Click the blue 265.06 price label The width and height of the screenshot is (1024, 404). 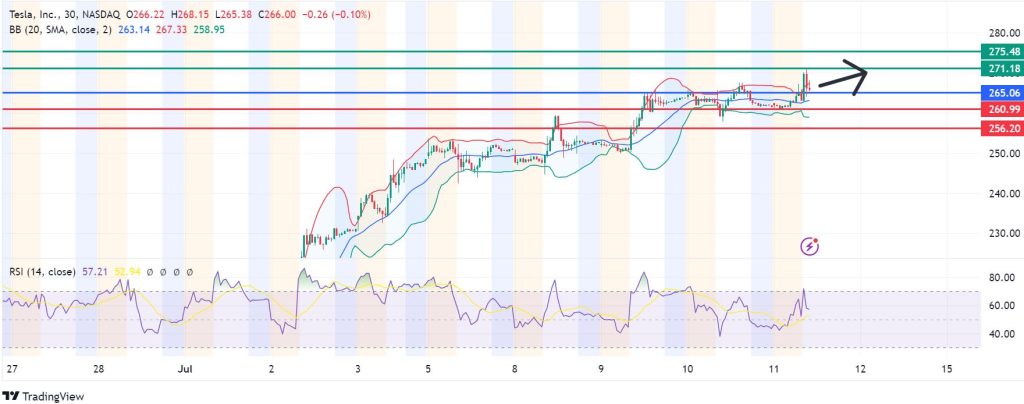pos(1002,93)
